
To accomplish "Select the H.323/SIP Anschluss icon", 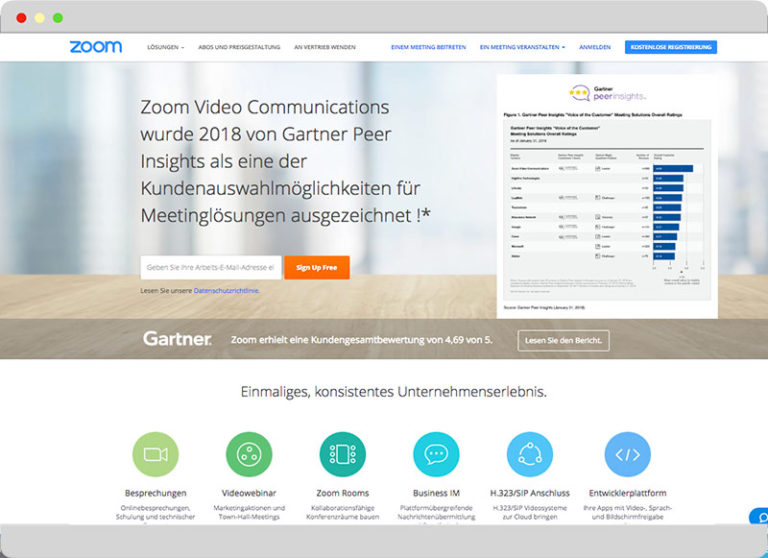I will (529, 454).
